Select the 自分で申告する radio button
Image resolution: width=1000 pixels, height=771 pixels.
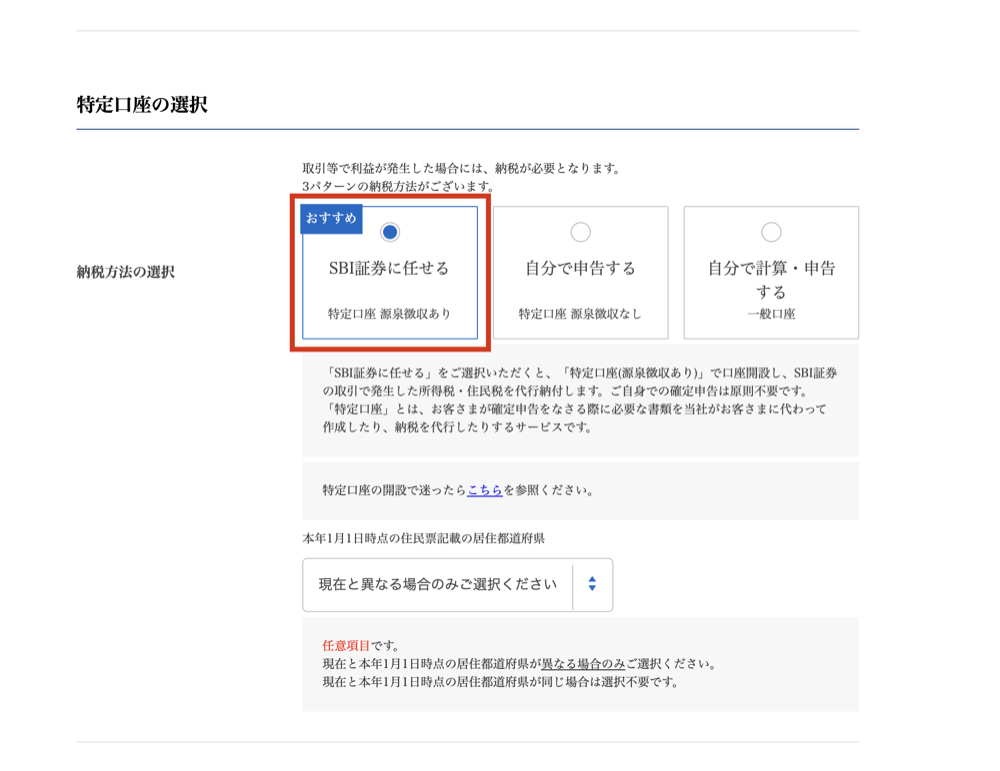pyautogui.click(x=580, y=232)
